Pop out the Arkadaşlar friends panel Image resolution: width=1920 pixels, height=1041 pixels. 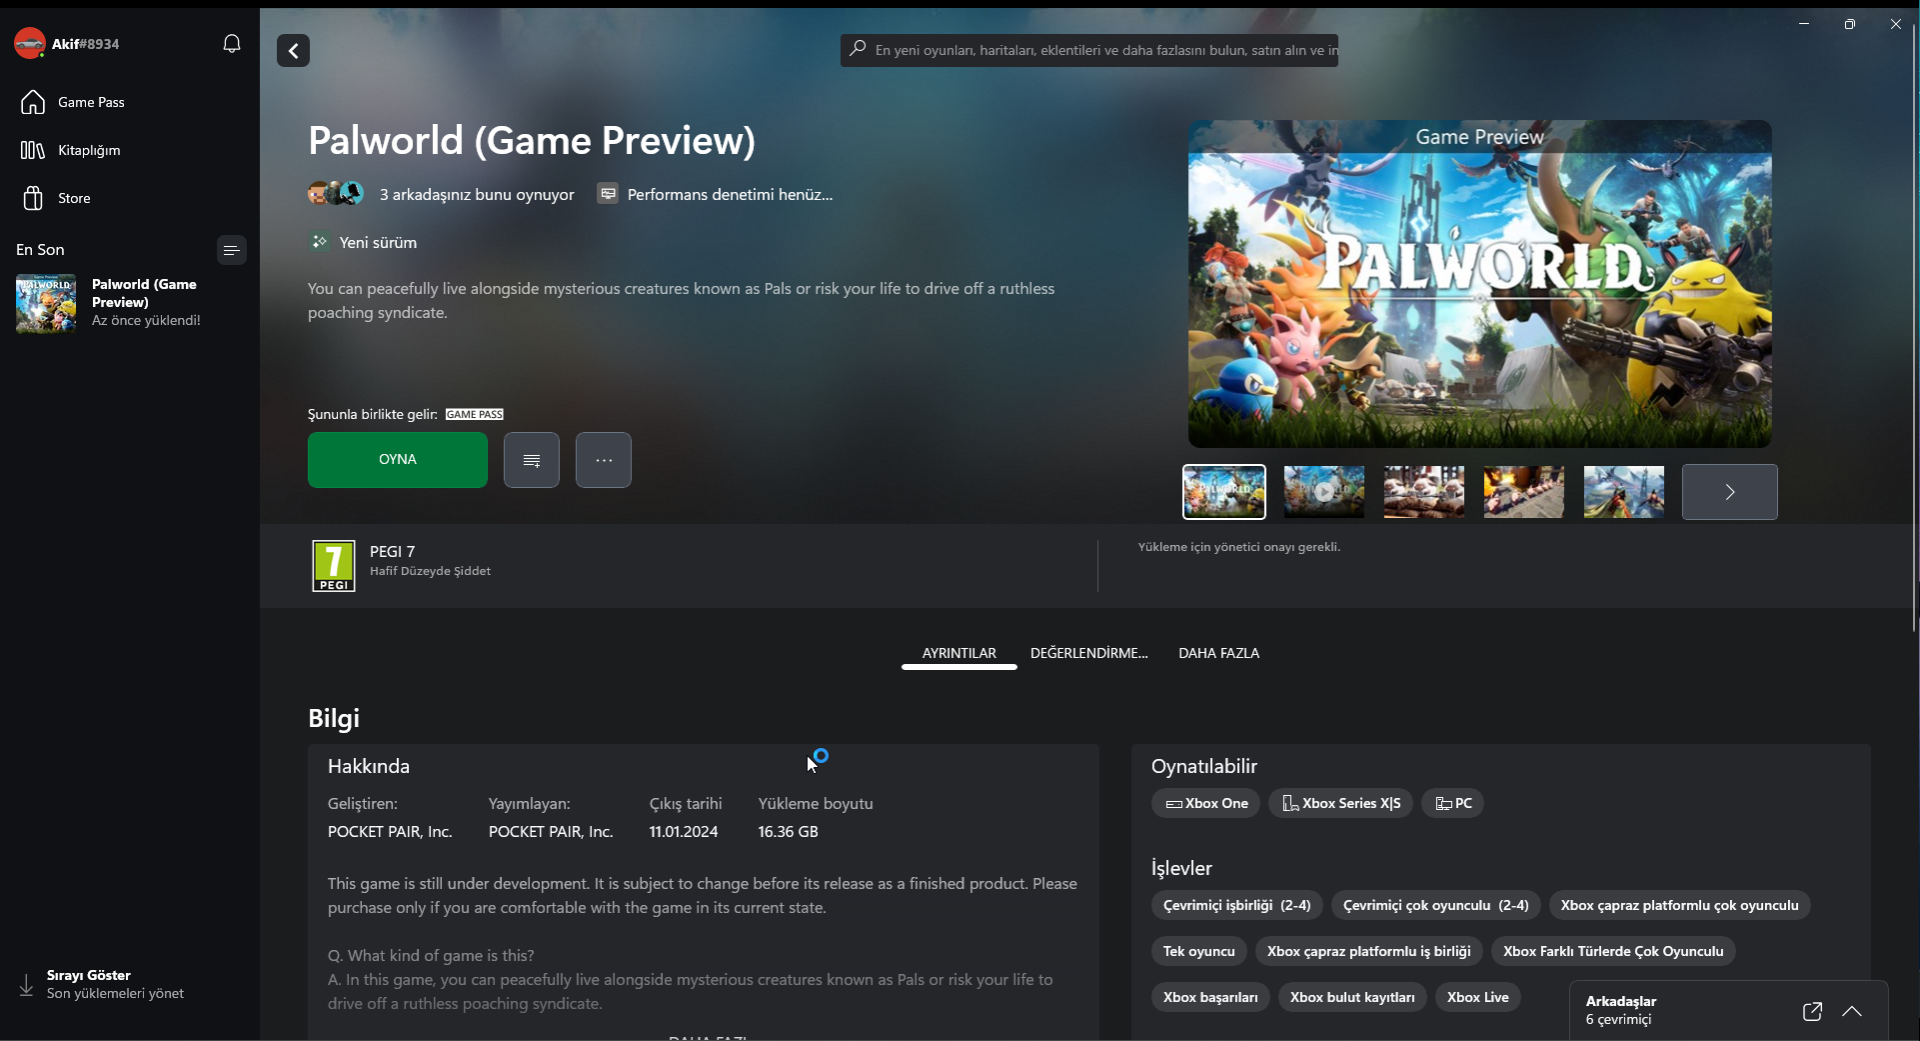coord(1812,1011)
